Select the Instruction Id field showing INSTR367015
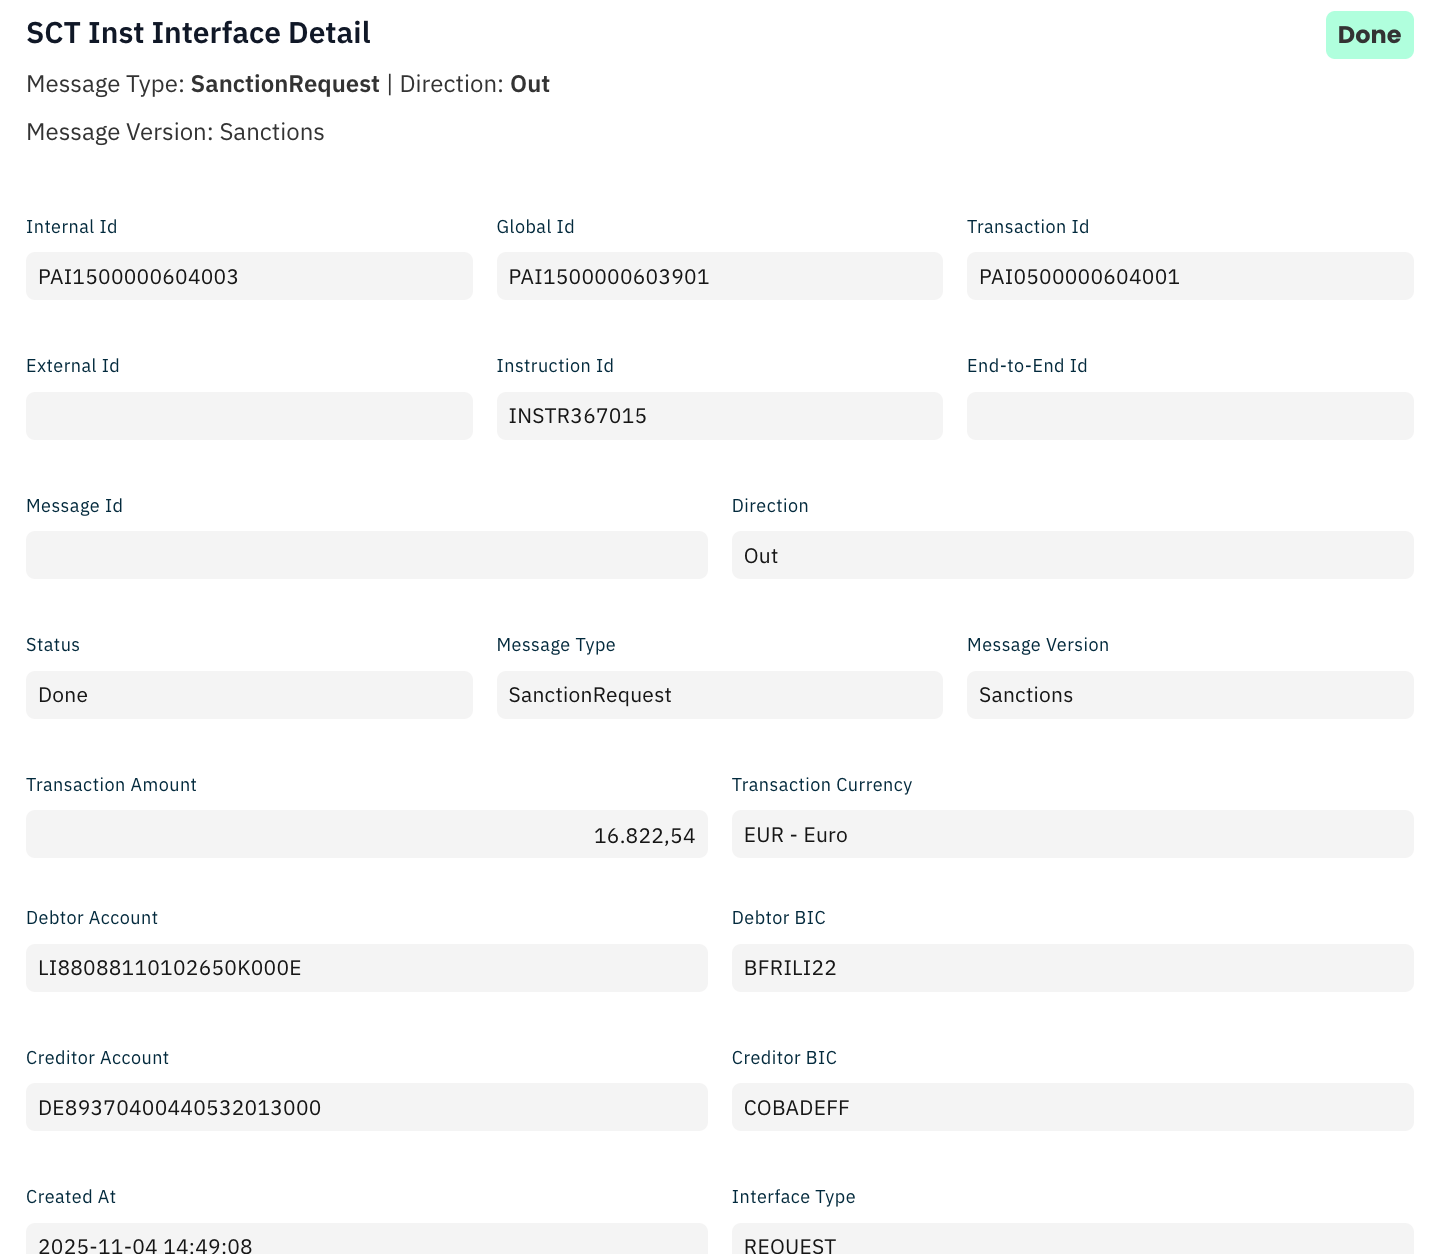This screenshot has width=1443, height=1254. coord(719,416)
